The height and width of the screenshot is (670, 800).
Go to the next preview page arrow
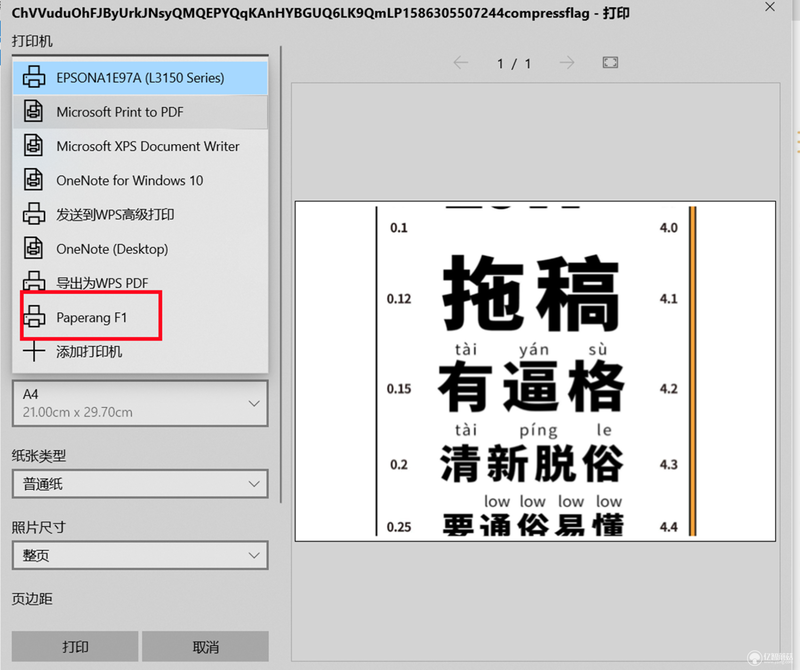point(567,63)
